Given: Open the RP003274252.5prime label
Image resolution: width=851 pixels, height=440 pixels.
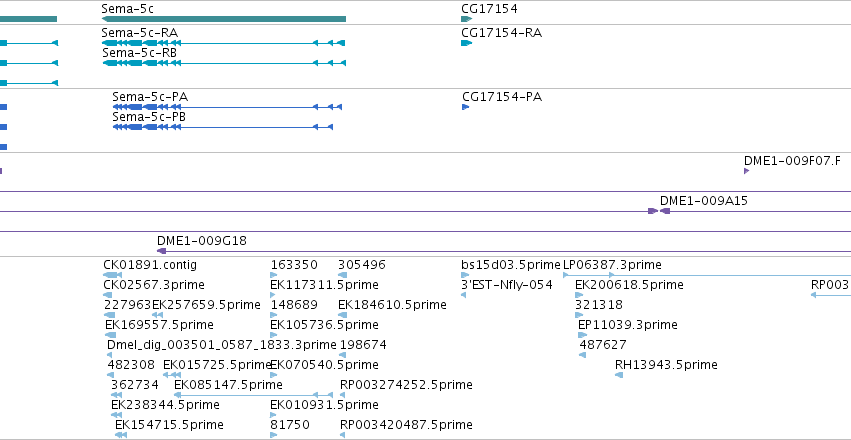Looking at the screenshot, I should click(x=406, y=385).
